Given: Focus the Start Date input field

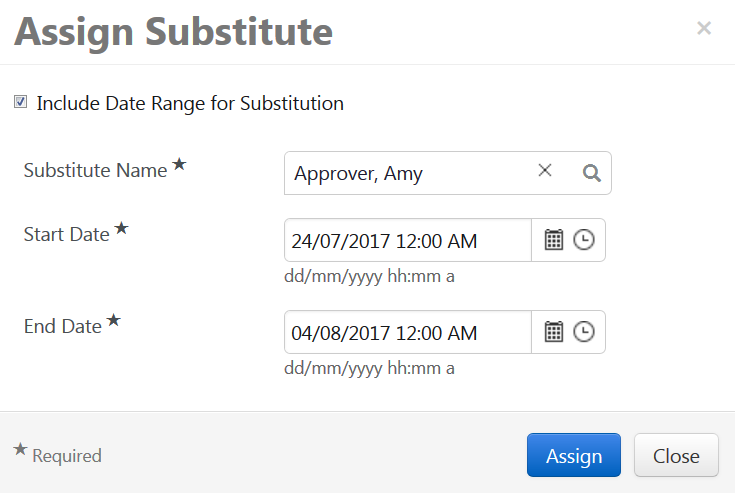Looking at the screenshot, I should coord(407,240).
